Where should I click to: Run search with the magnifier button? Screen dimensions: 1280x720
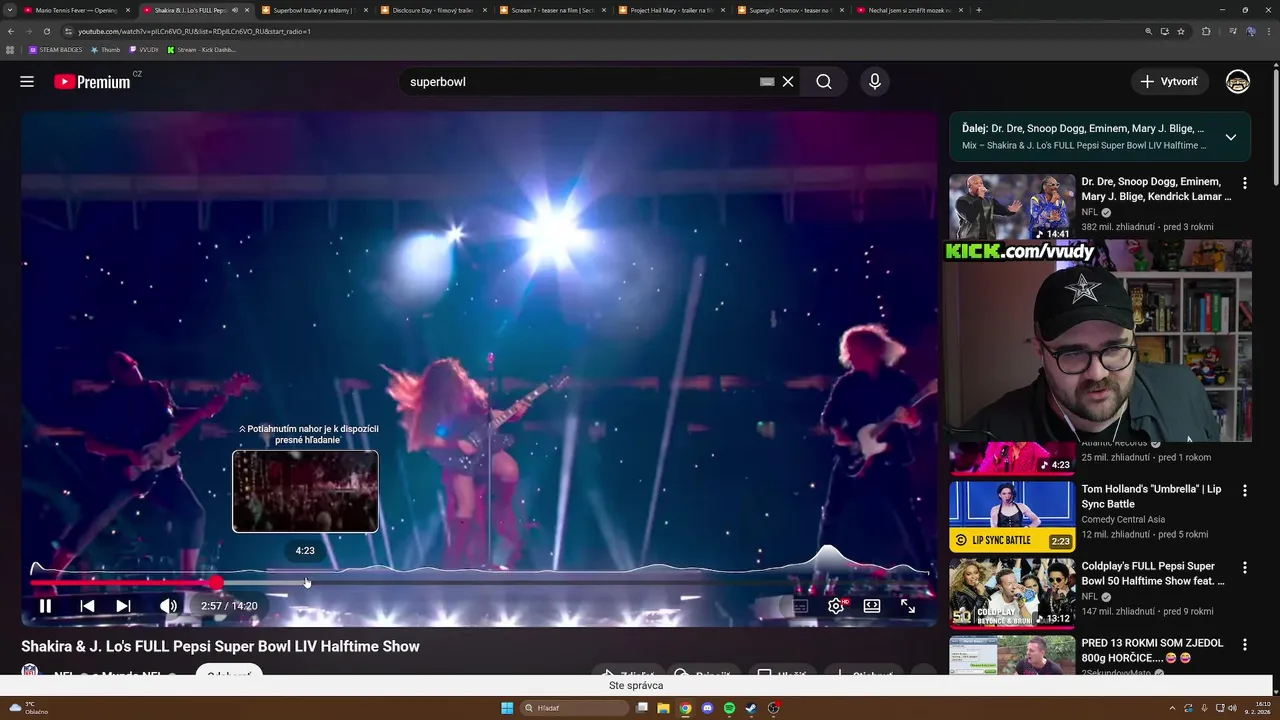point(824,82)
